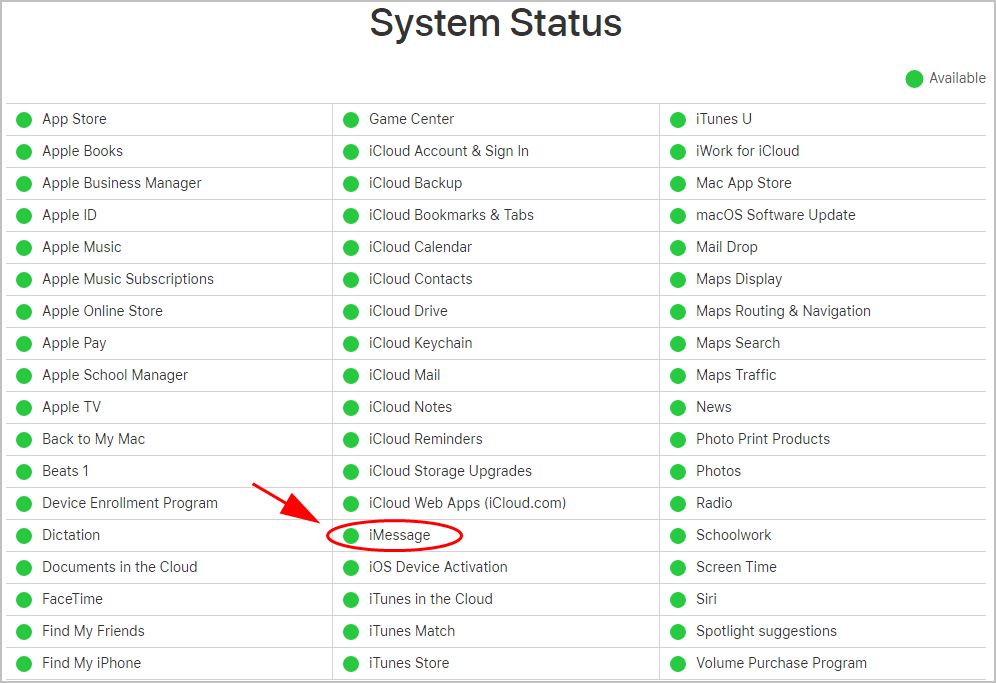Click the green status dot next to Siri

(678, 600)
